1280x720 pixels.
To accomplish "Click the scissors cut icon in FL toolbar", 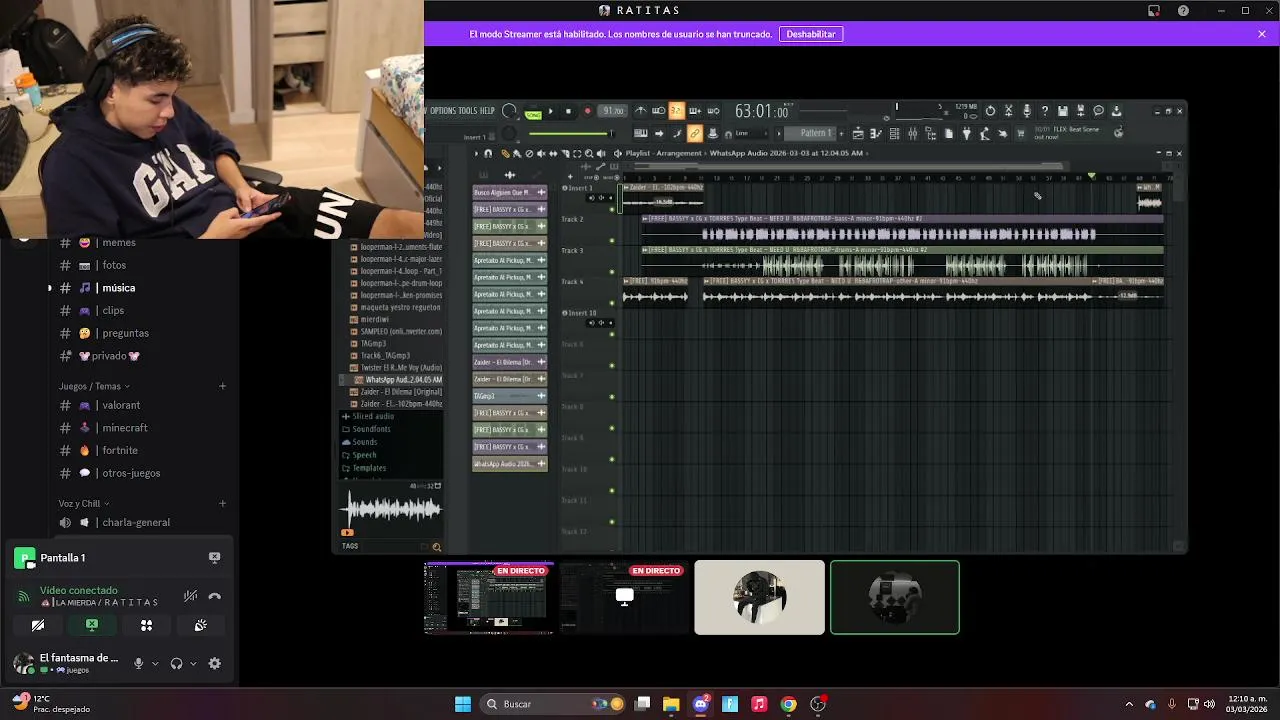I will (x=1008, y=111).
